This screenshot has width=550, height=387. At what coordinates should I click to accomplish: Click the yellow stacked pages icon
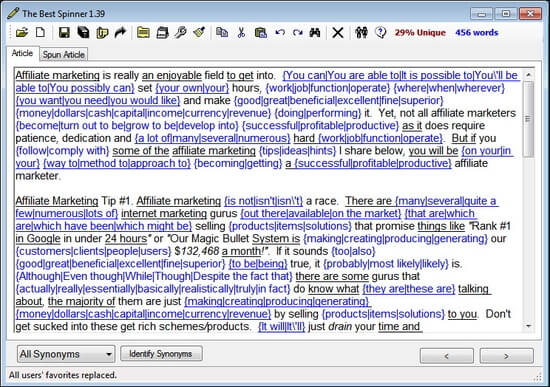point(102,33)
